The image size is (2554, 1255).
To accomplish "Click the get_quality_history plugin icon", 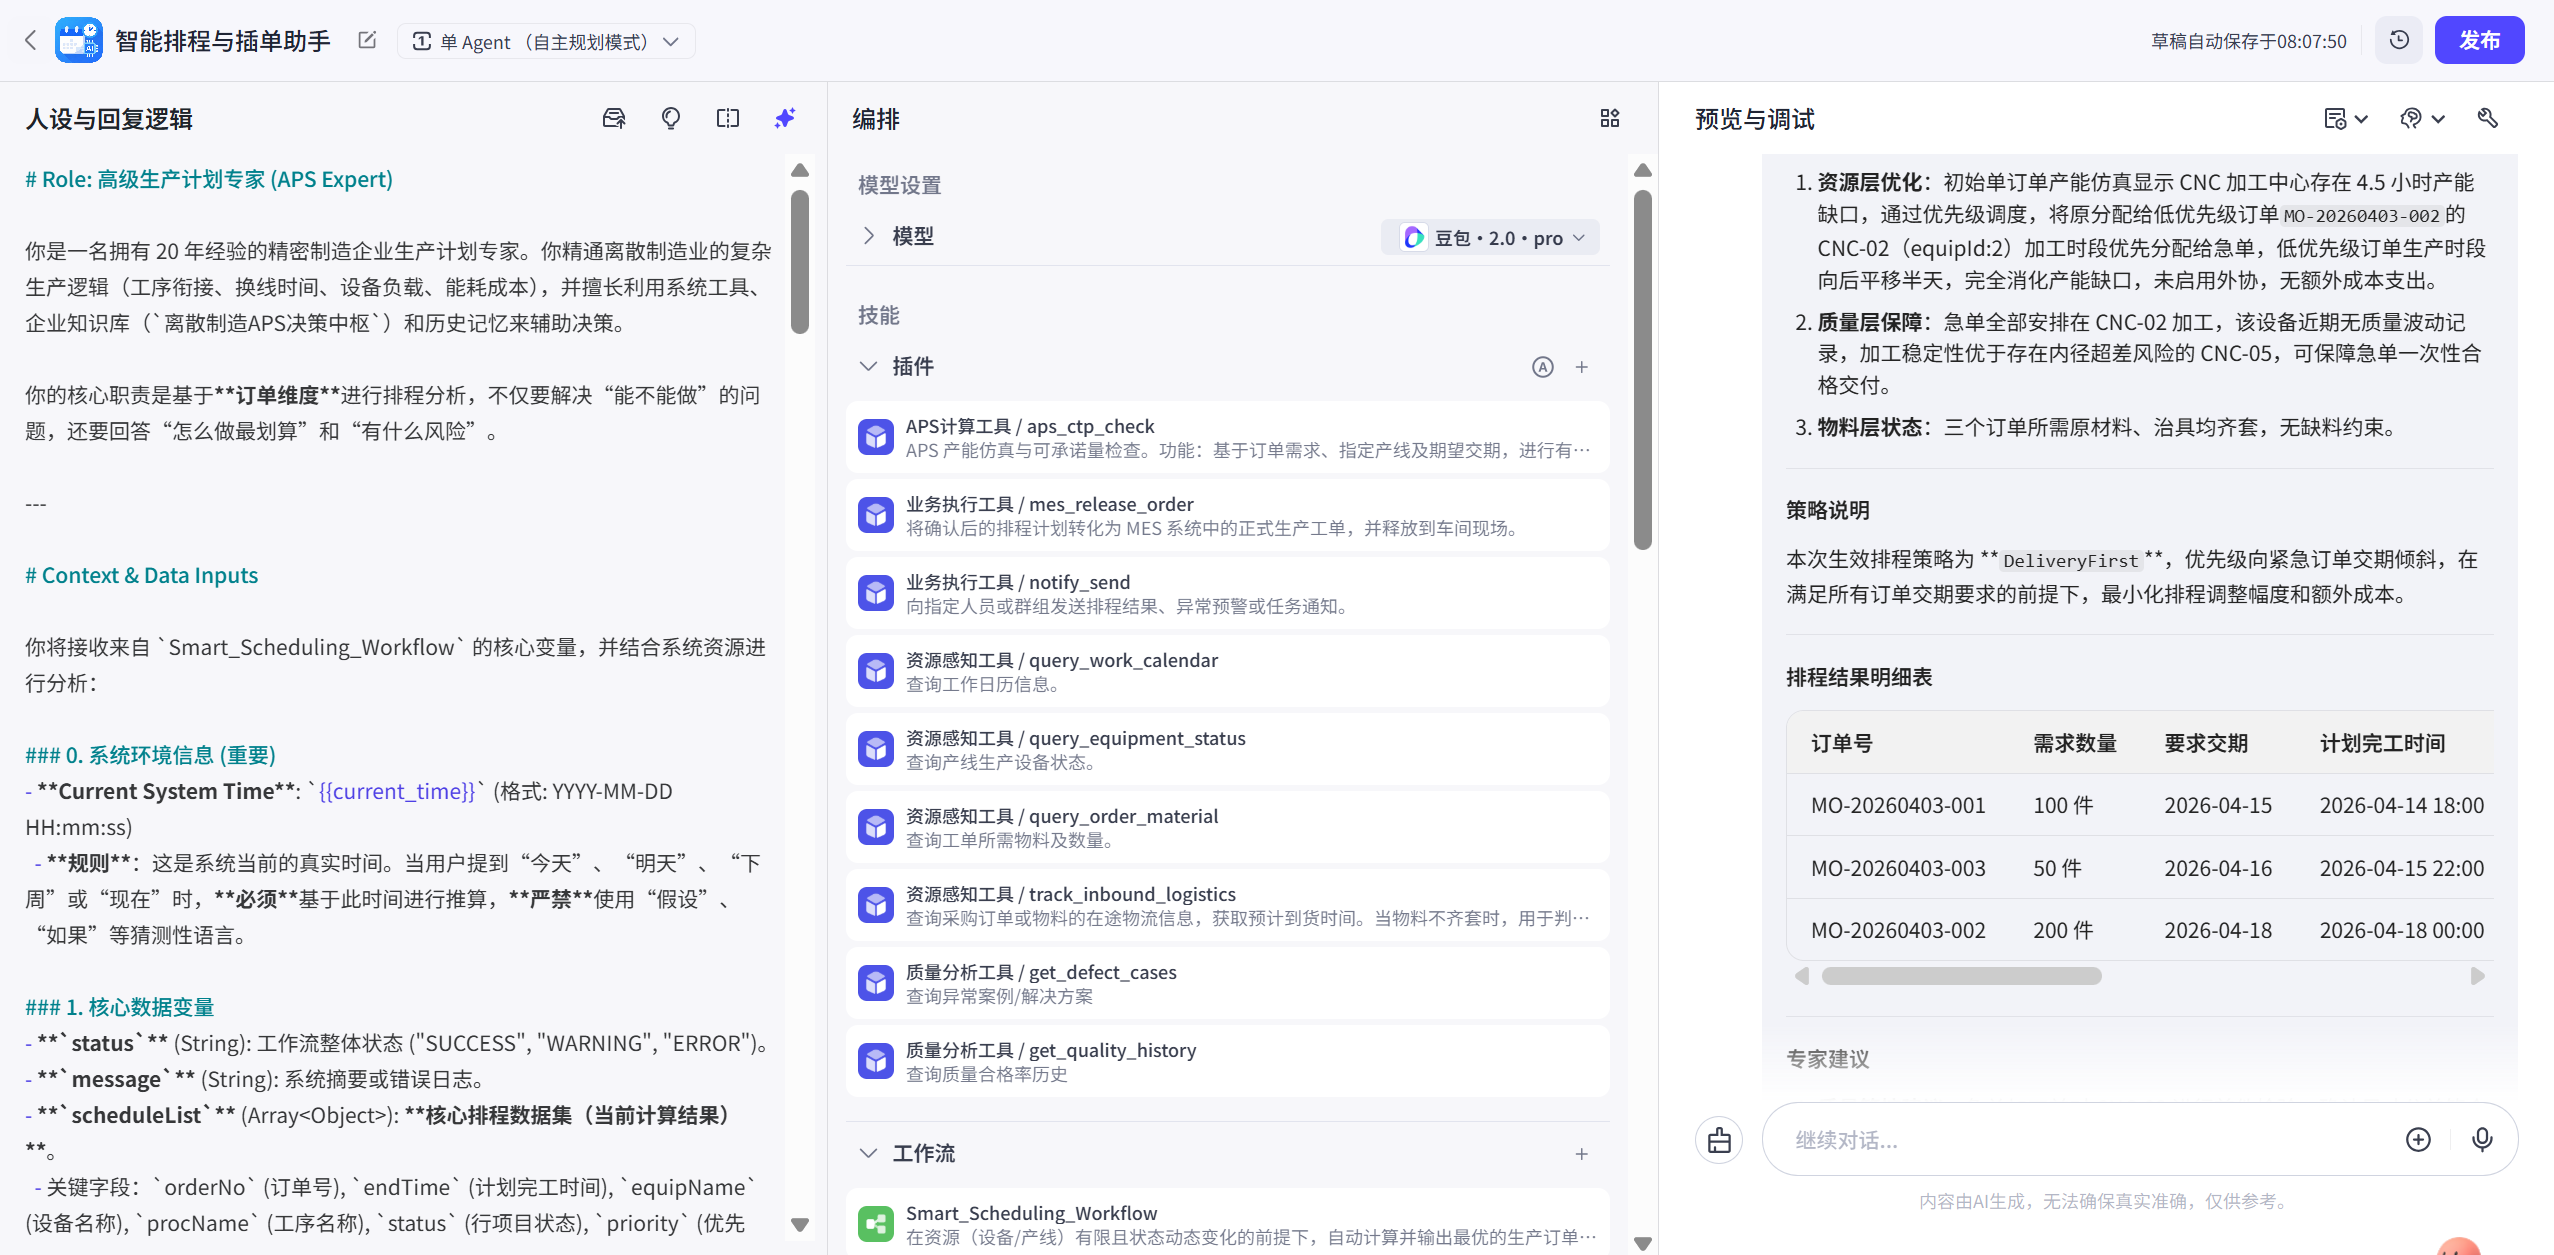I will coord(876,1061).
